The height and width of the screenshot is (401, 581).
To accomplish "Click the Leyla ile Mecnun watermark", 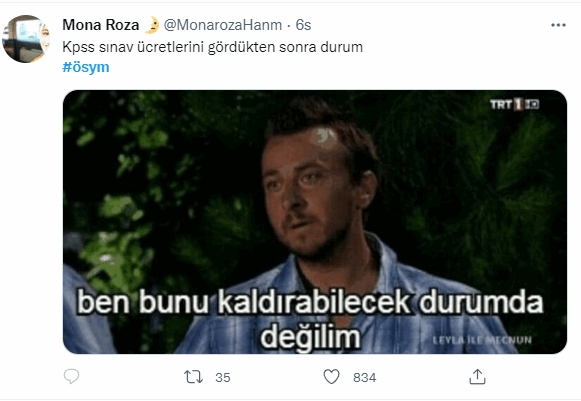I will click(x=482, y=340).
